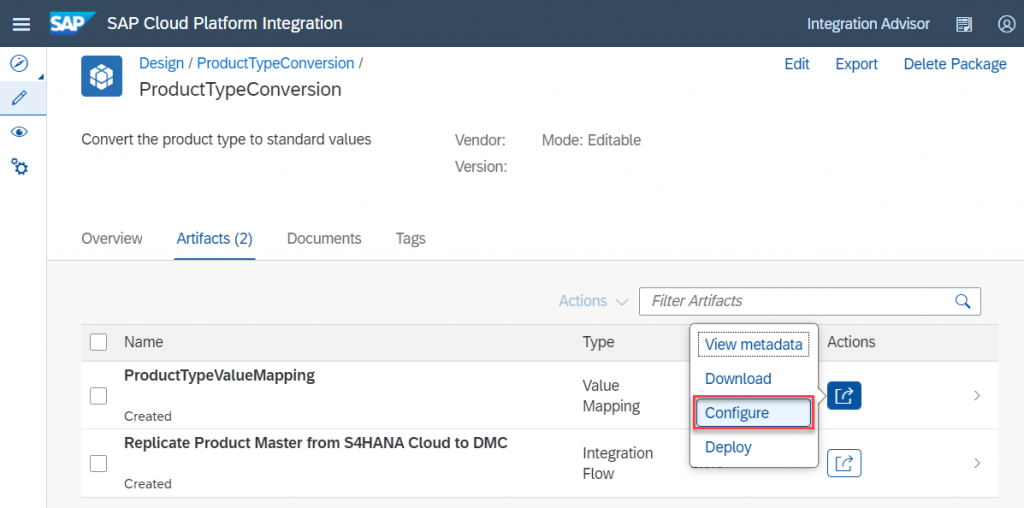
Task: Switch to the Overview tab
Action: (x=112, y=238)
